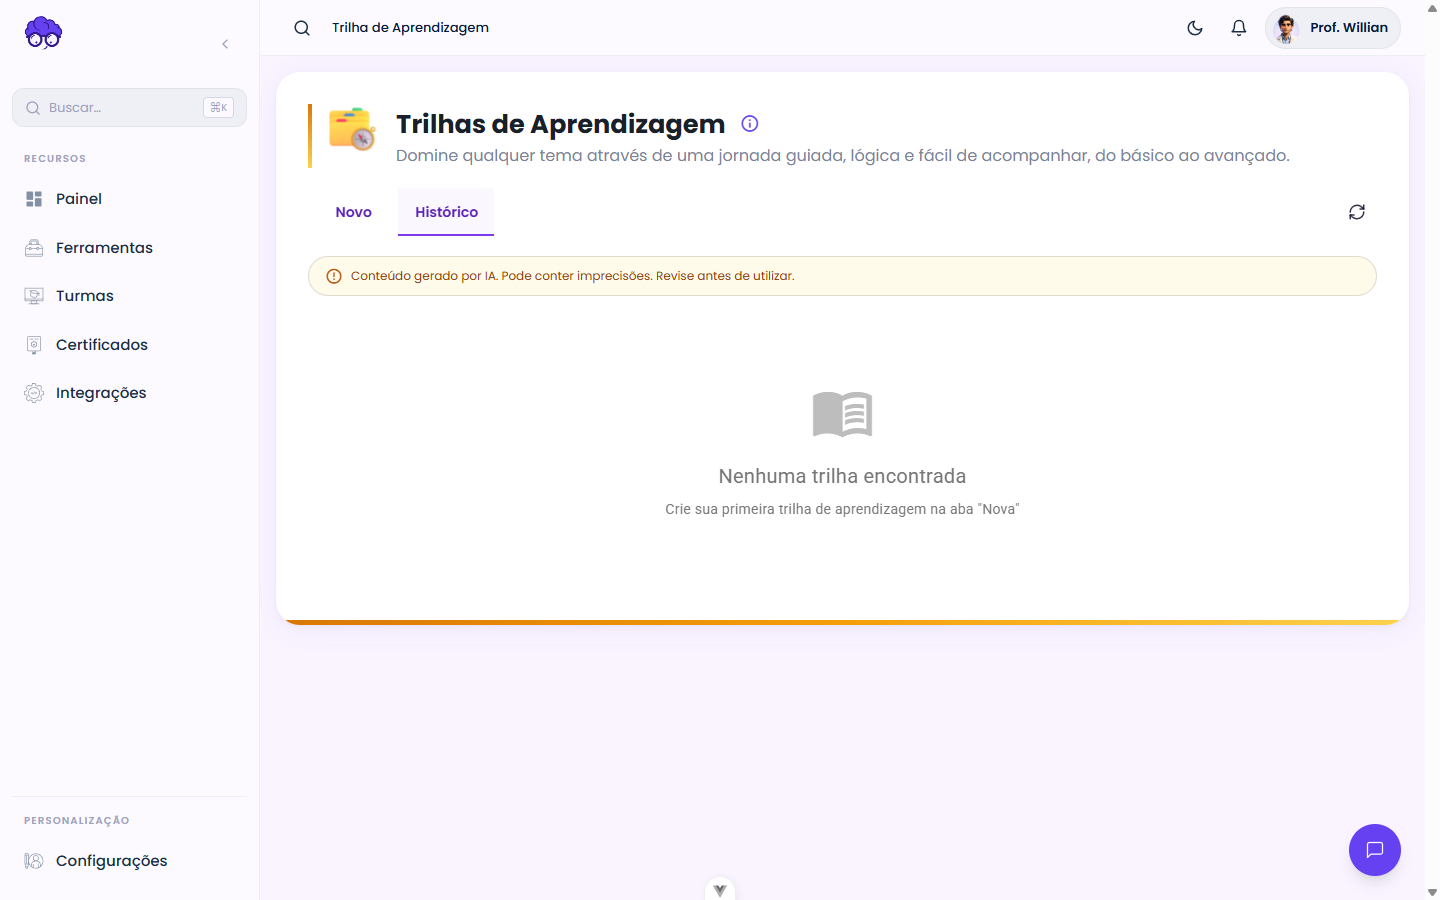Click the page scrollbar down arrow

point(1432,892)
